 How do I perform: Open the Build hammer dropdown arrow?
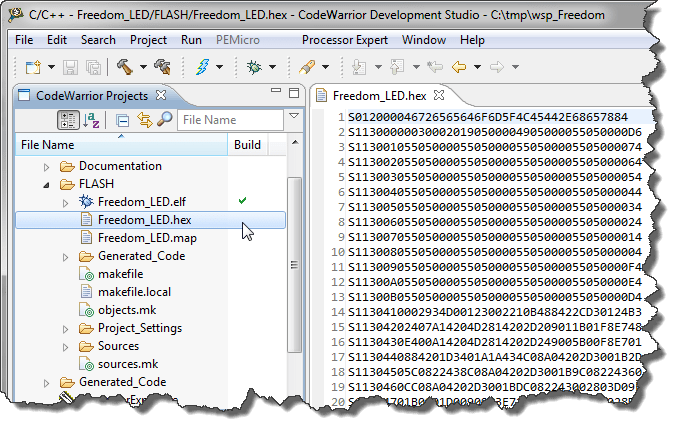click(x=143, y=67)
